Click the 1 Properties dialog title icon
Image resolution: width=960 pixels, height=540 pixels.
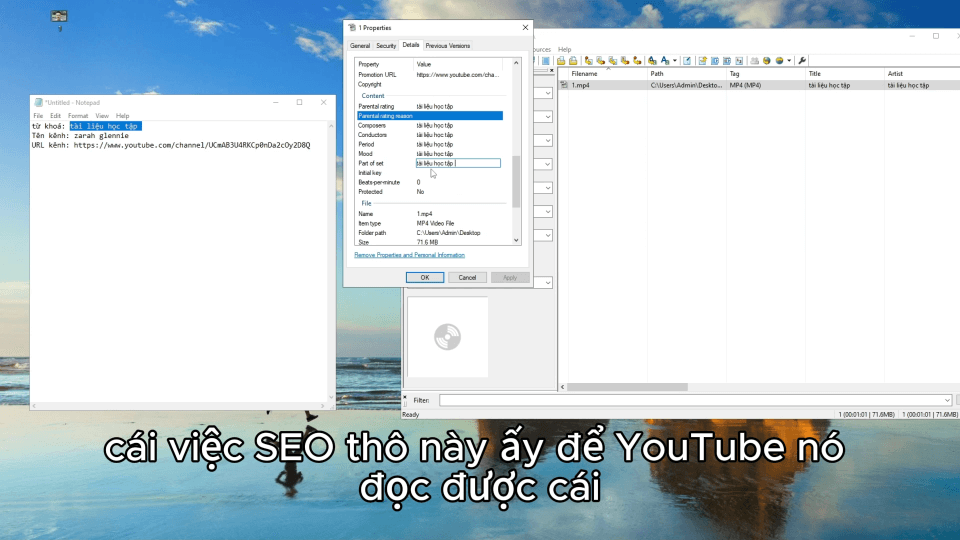coord(351,28)
